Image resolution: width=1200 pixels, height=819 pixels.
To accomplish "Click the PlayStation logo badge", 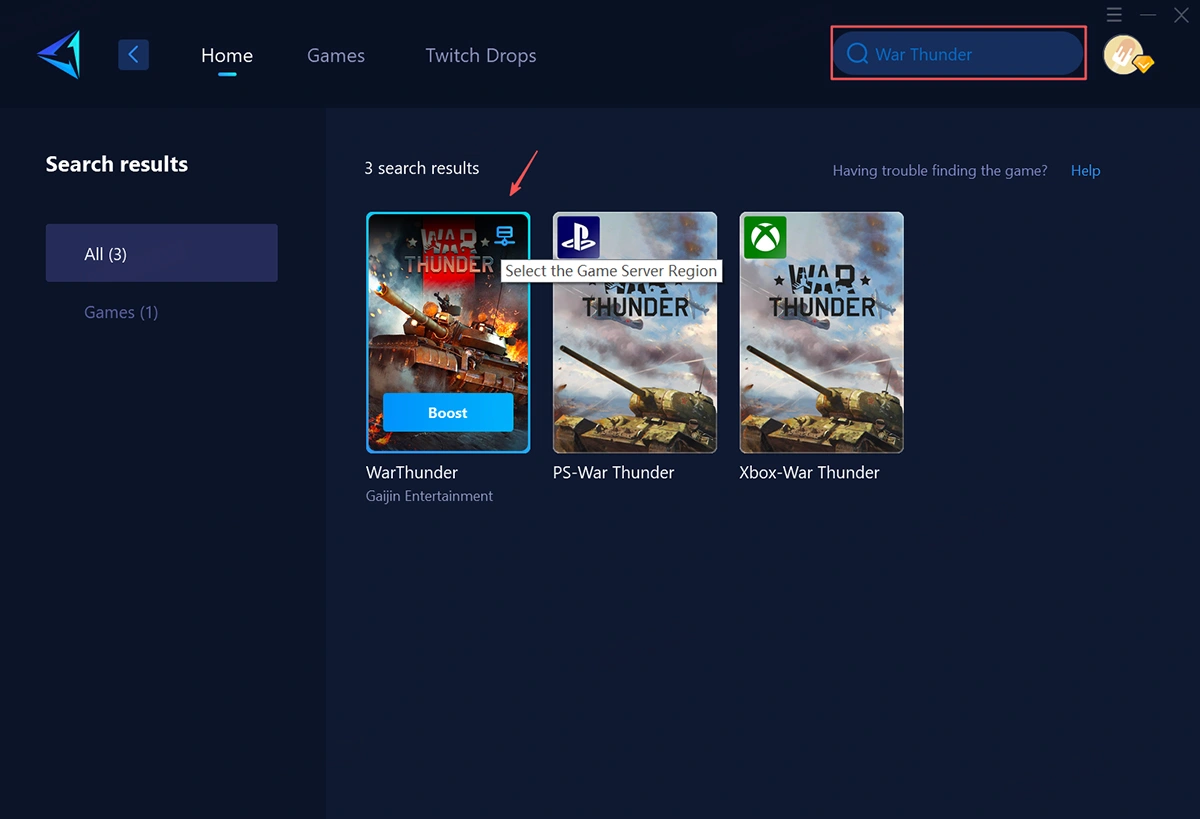I will pyautogui.click(x=578, y=237).
